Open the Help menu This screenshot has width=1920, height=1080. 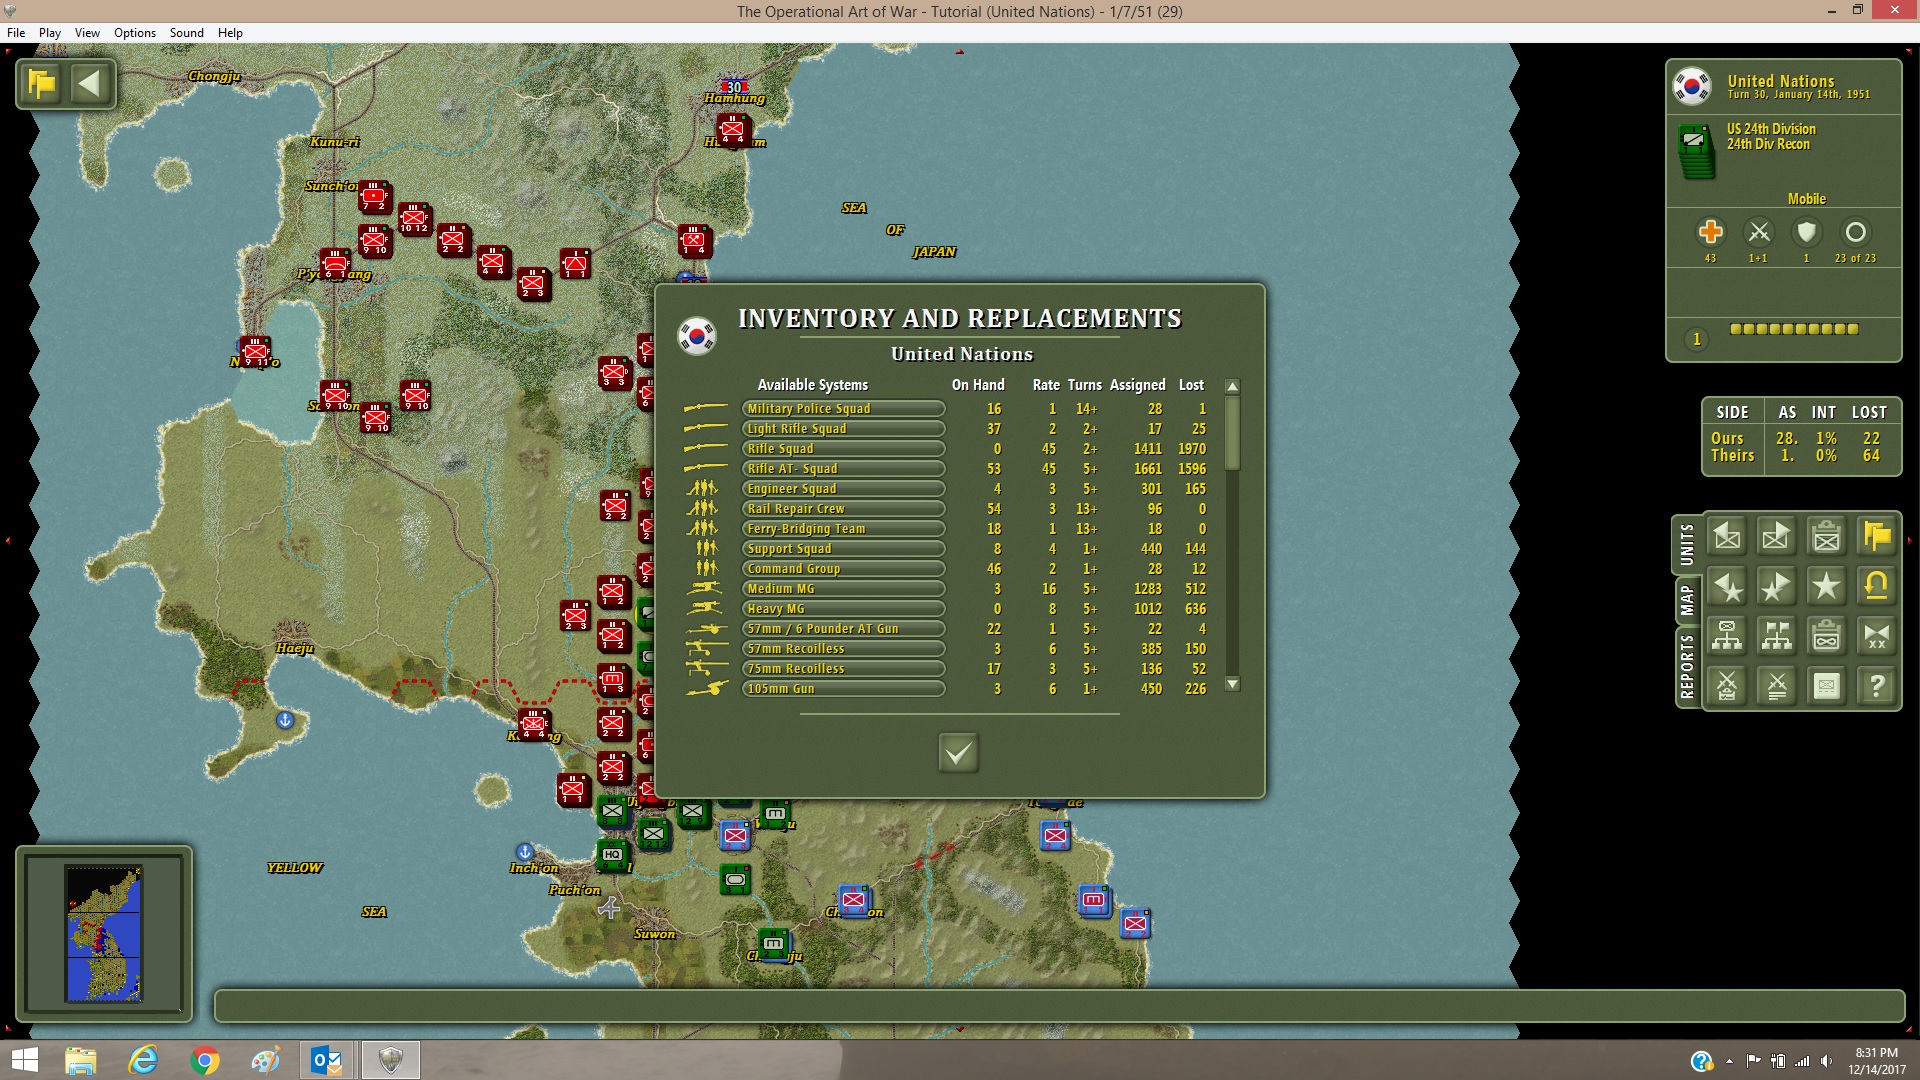(x=231, y=33)
